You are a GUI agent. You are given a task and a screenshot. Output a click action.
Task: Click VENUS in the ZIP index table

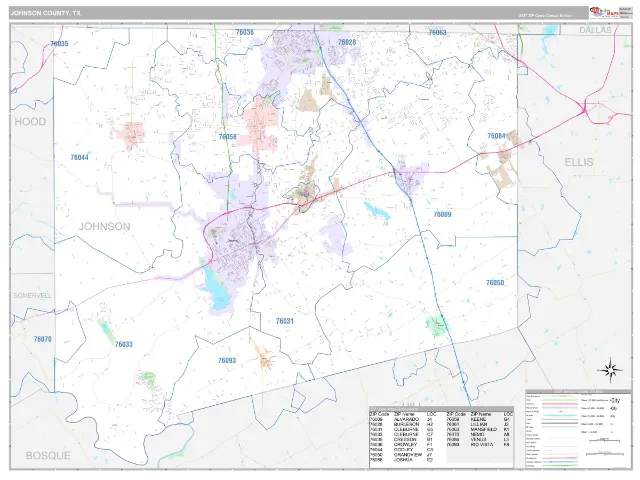point(478,440)
